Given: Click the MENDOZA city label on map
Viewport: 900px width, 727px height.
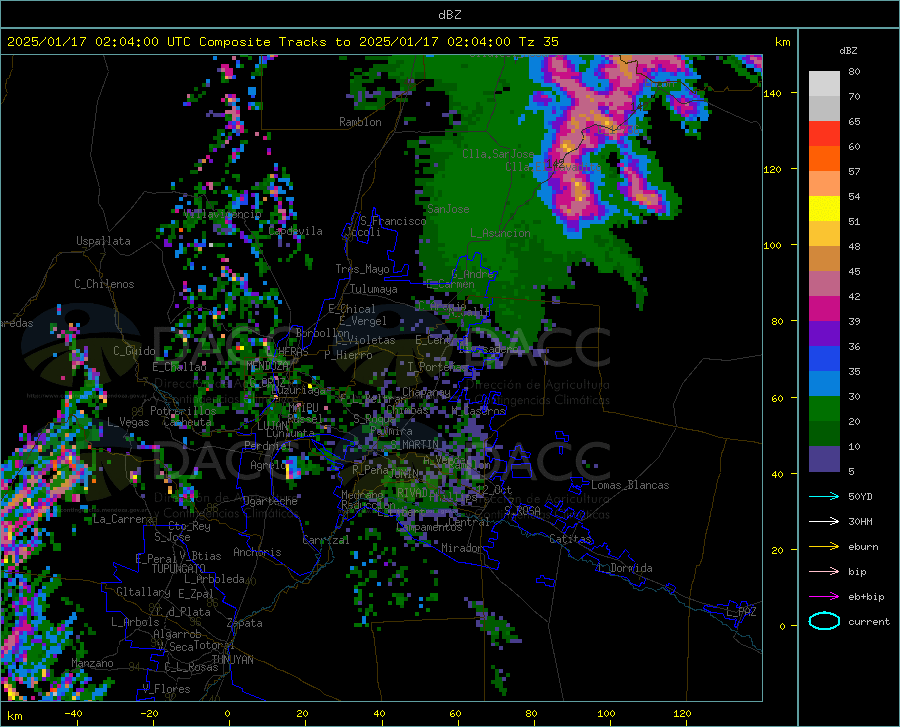Looking at the screenshot, I should 267,365.
